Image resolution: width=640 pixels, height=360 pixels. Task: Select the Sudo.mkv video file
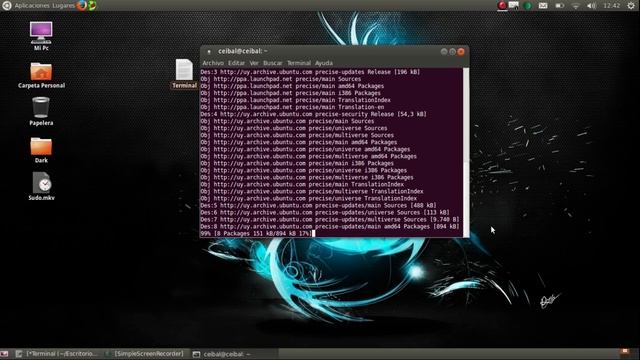tap(41, 186)
